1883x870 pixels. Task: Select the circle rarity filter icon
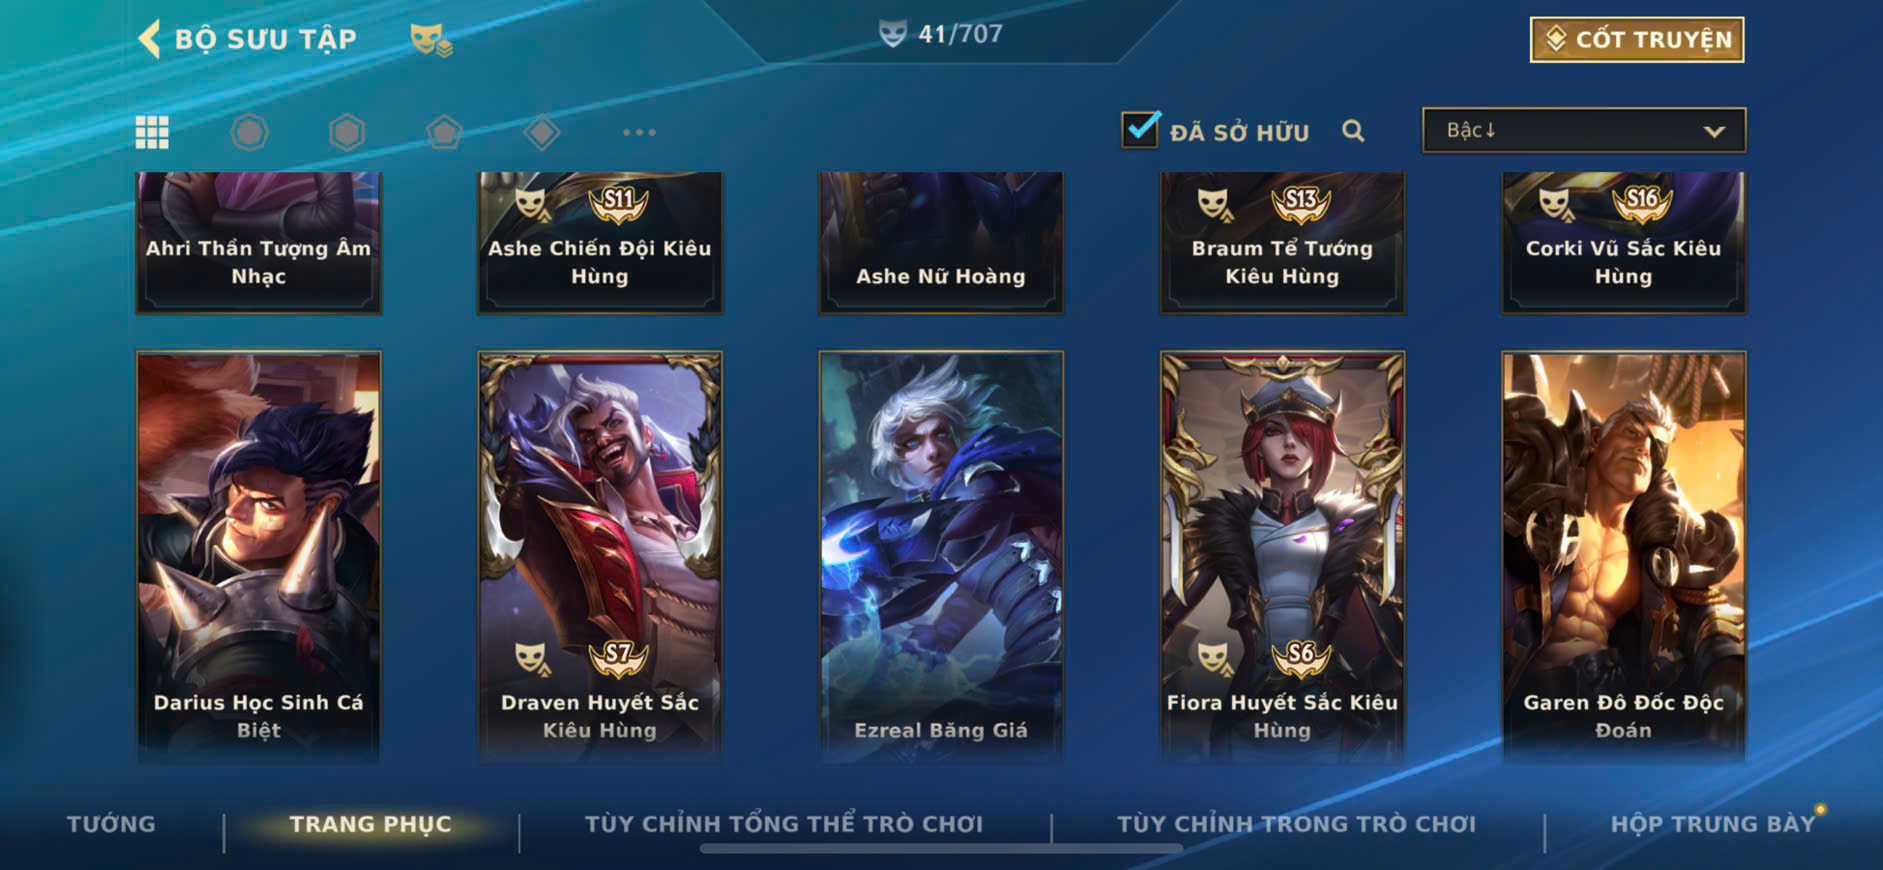(x=249, y=132)
